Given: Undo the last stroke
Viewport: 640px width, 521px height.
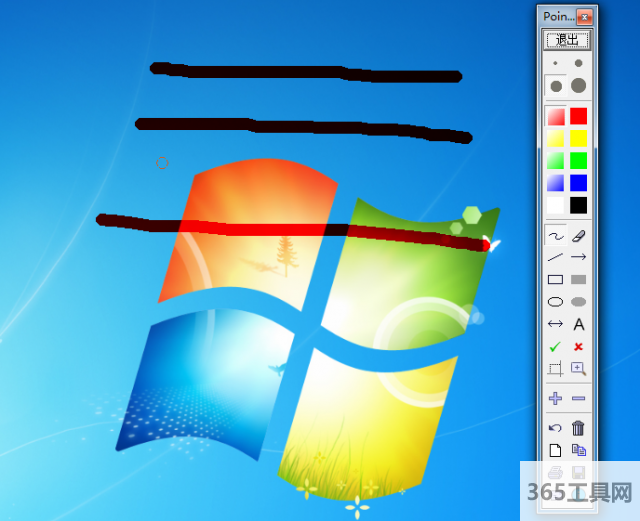Looking at the screenshot, I should [x=555, y=428].
